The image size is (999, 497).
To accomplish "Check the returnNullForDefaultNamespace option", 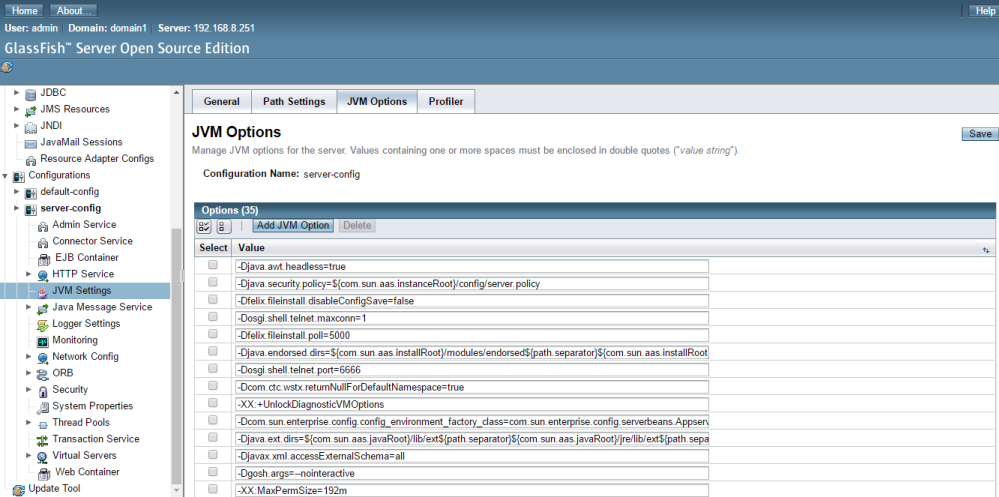I will coord(213,385).
